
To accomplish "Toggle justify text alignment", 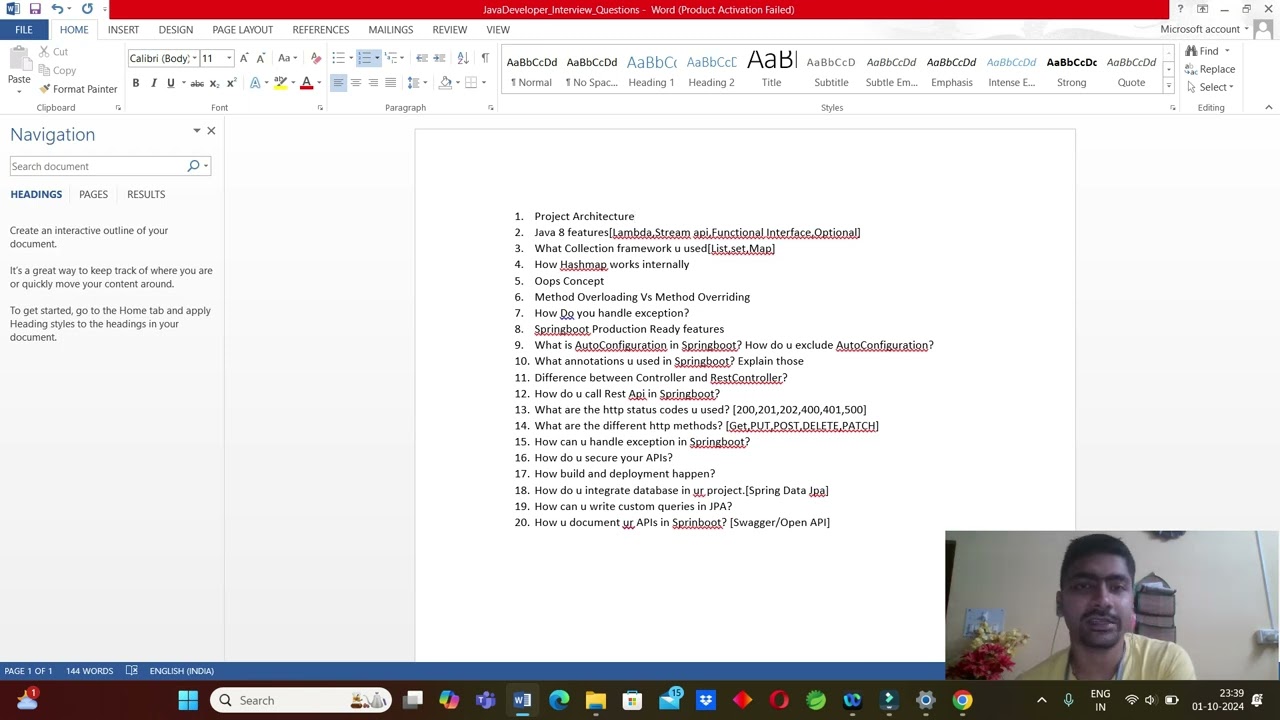I will (x=390, y=83).
